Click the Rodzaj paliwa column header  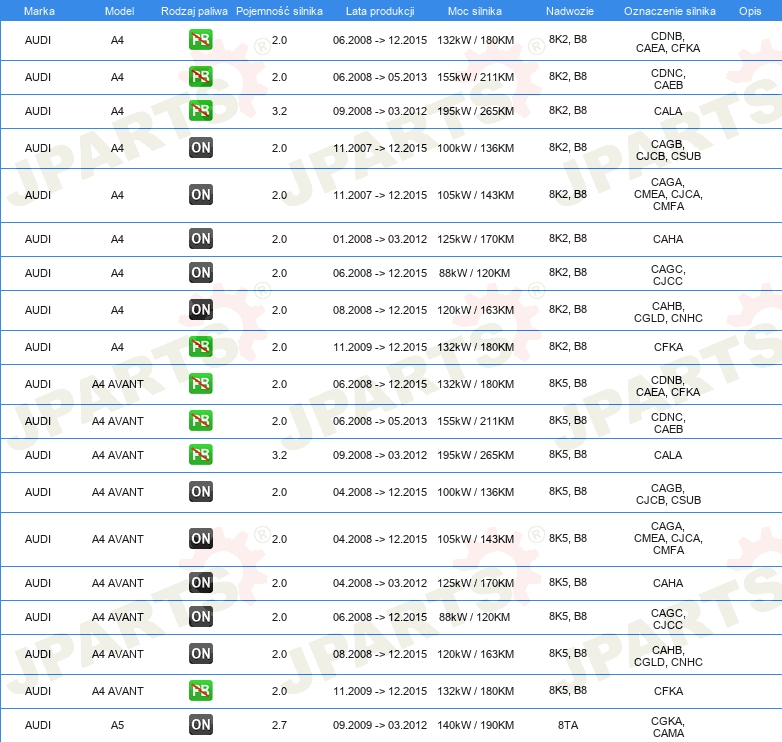click(194, 10)
